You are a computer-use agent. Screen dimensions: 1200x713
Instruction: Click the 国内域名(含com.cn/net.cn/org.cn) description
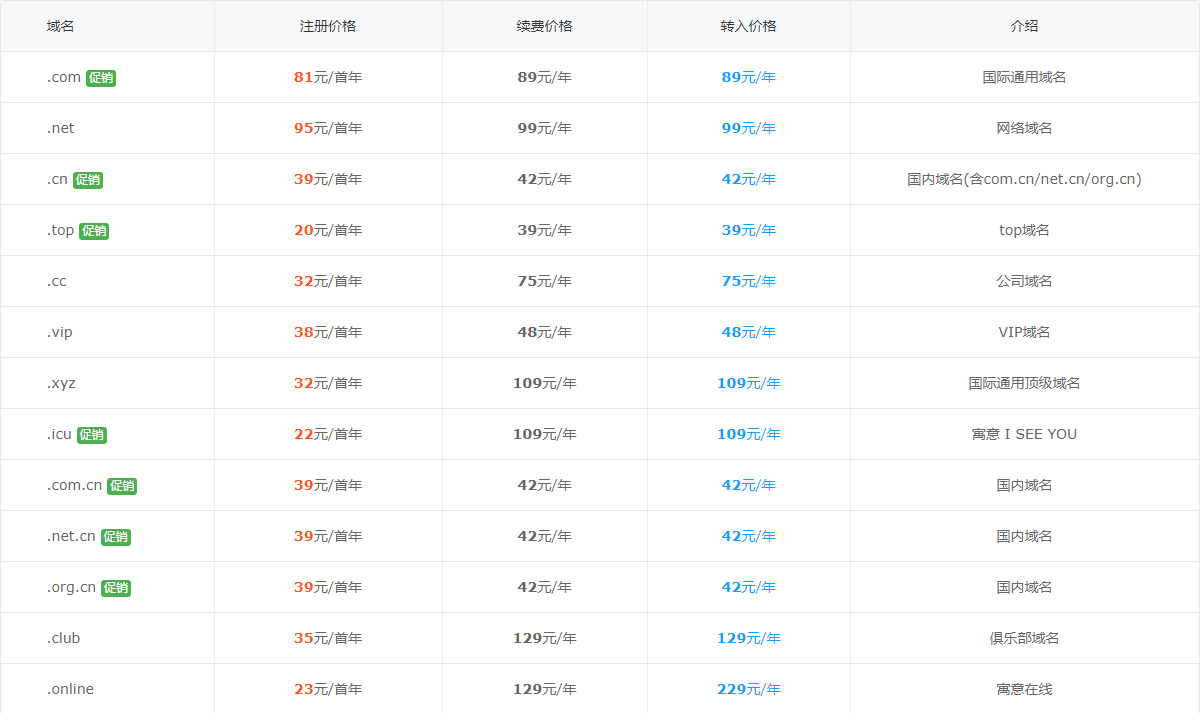pyautogui.click(x=1024, y=179)
